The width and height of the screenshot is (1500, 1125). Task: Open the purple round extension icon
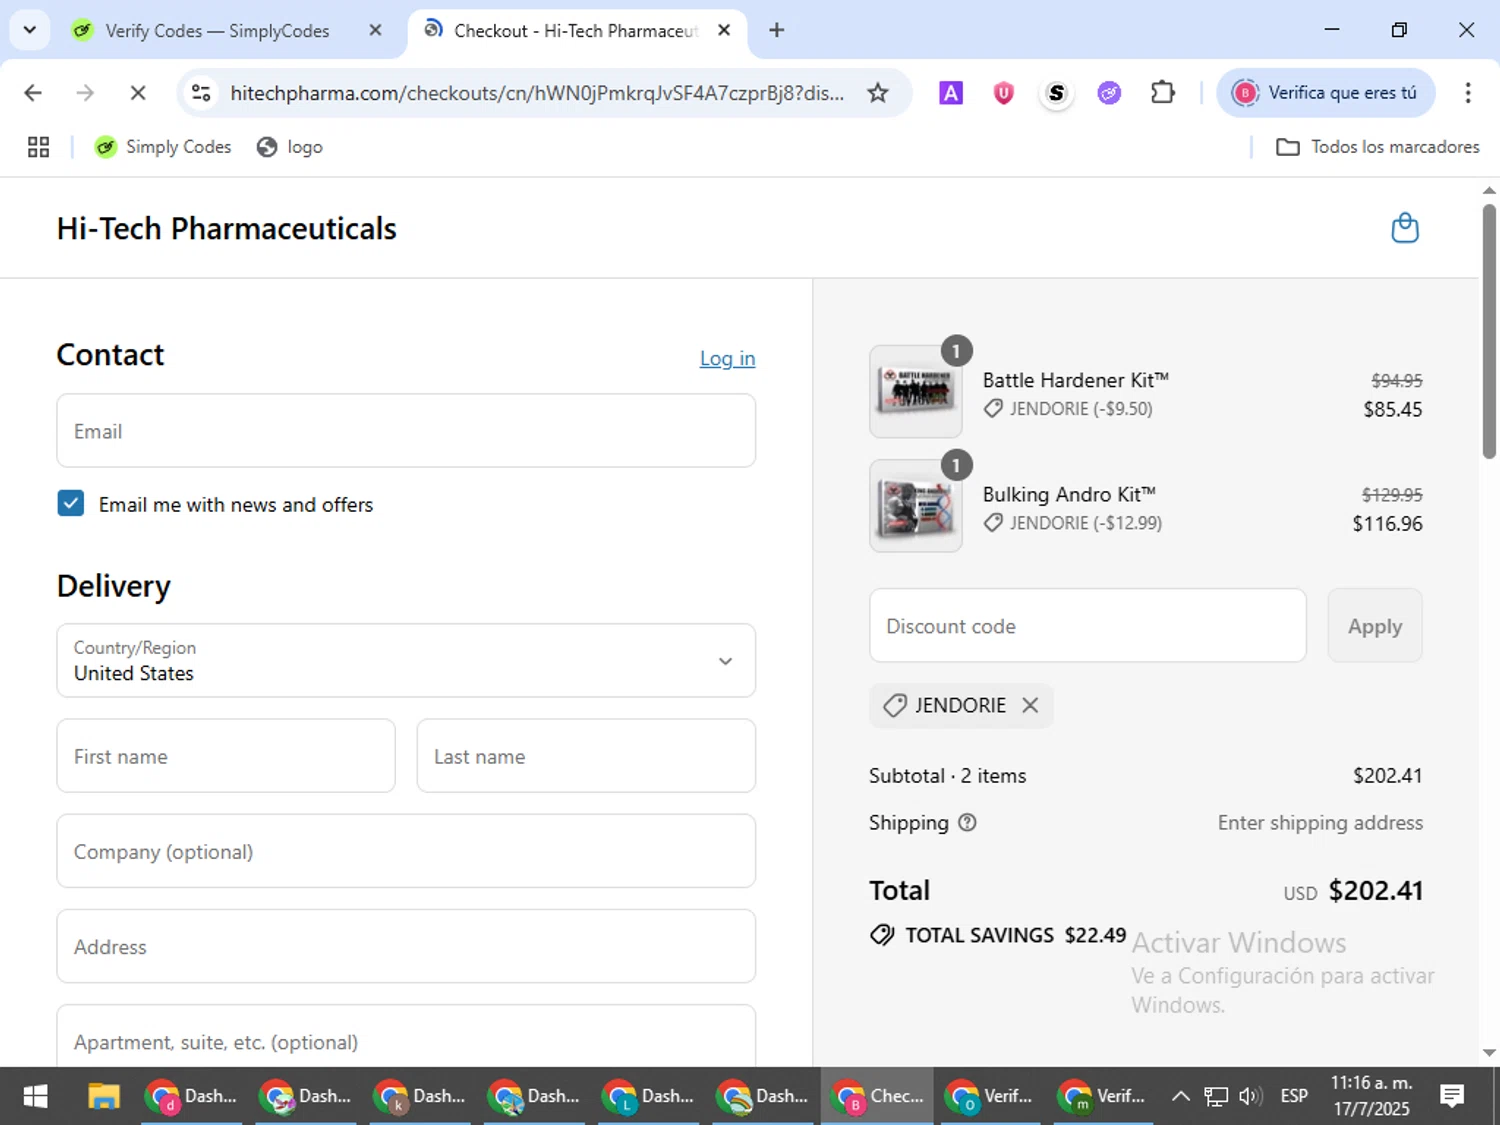[x=1109, y=93]
